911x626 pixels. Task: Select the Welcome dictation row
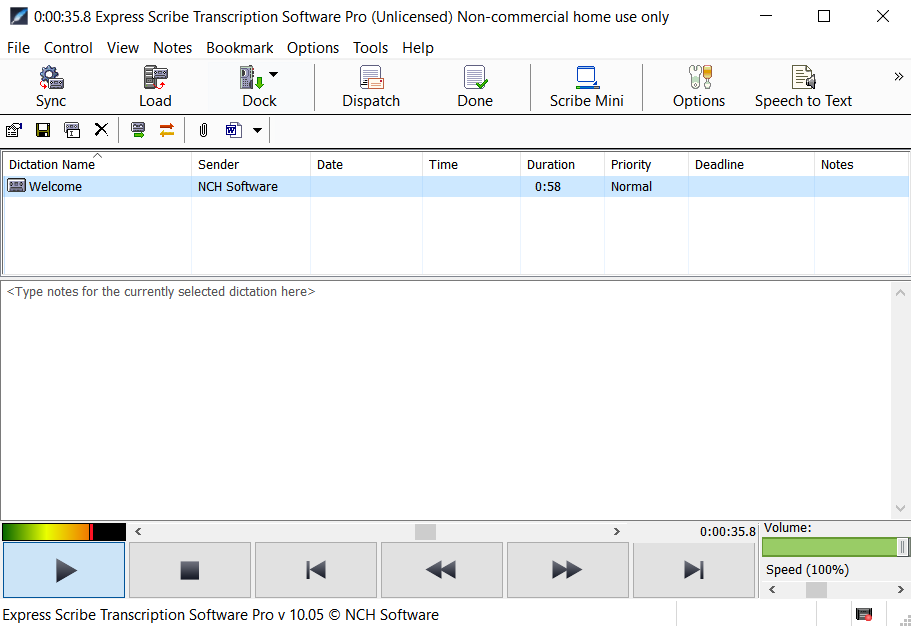(x=56, y=187)
